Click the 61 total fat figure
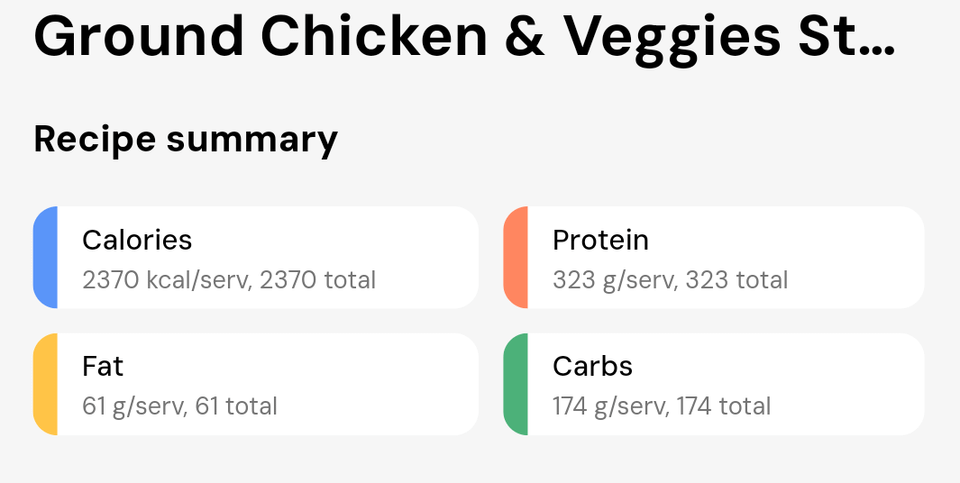This screenshot has height=483, width=960. point(239,406)
